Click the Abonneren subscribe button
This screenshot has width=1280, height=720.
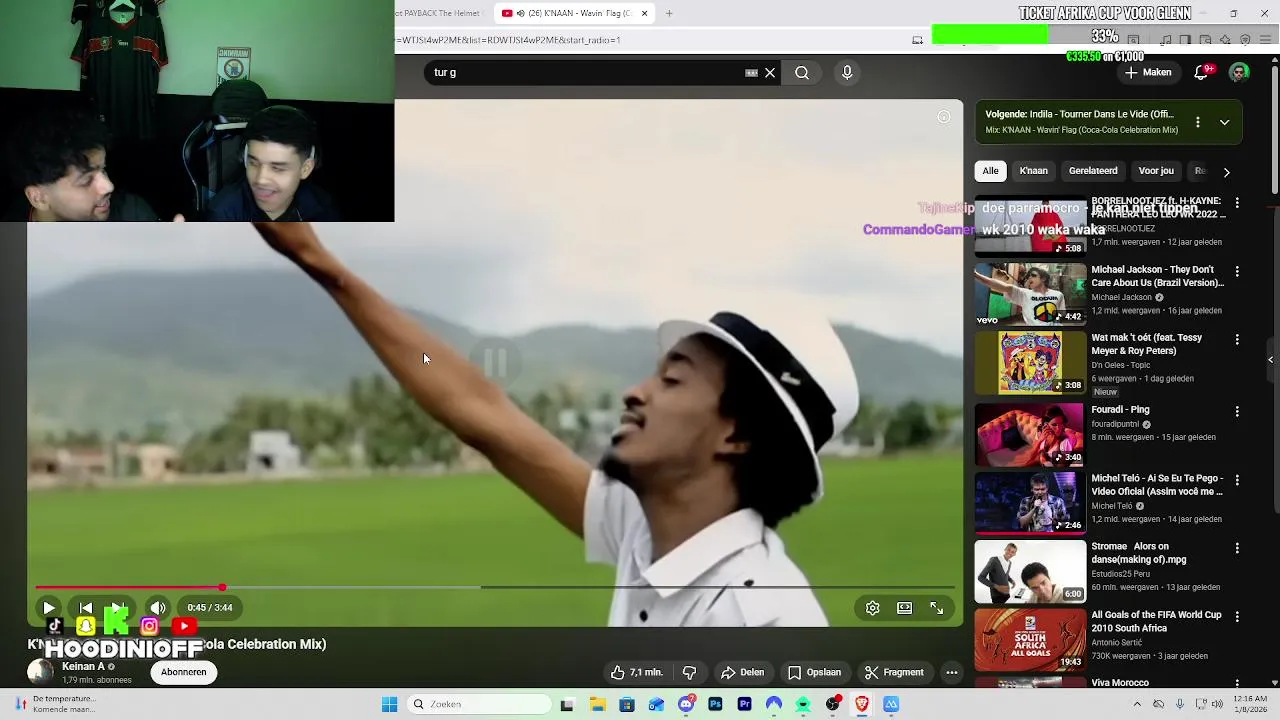pos(184,672)
